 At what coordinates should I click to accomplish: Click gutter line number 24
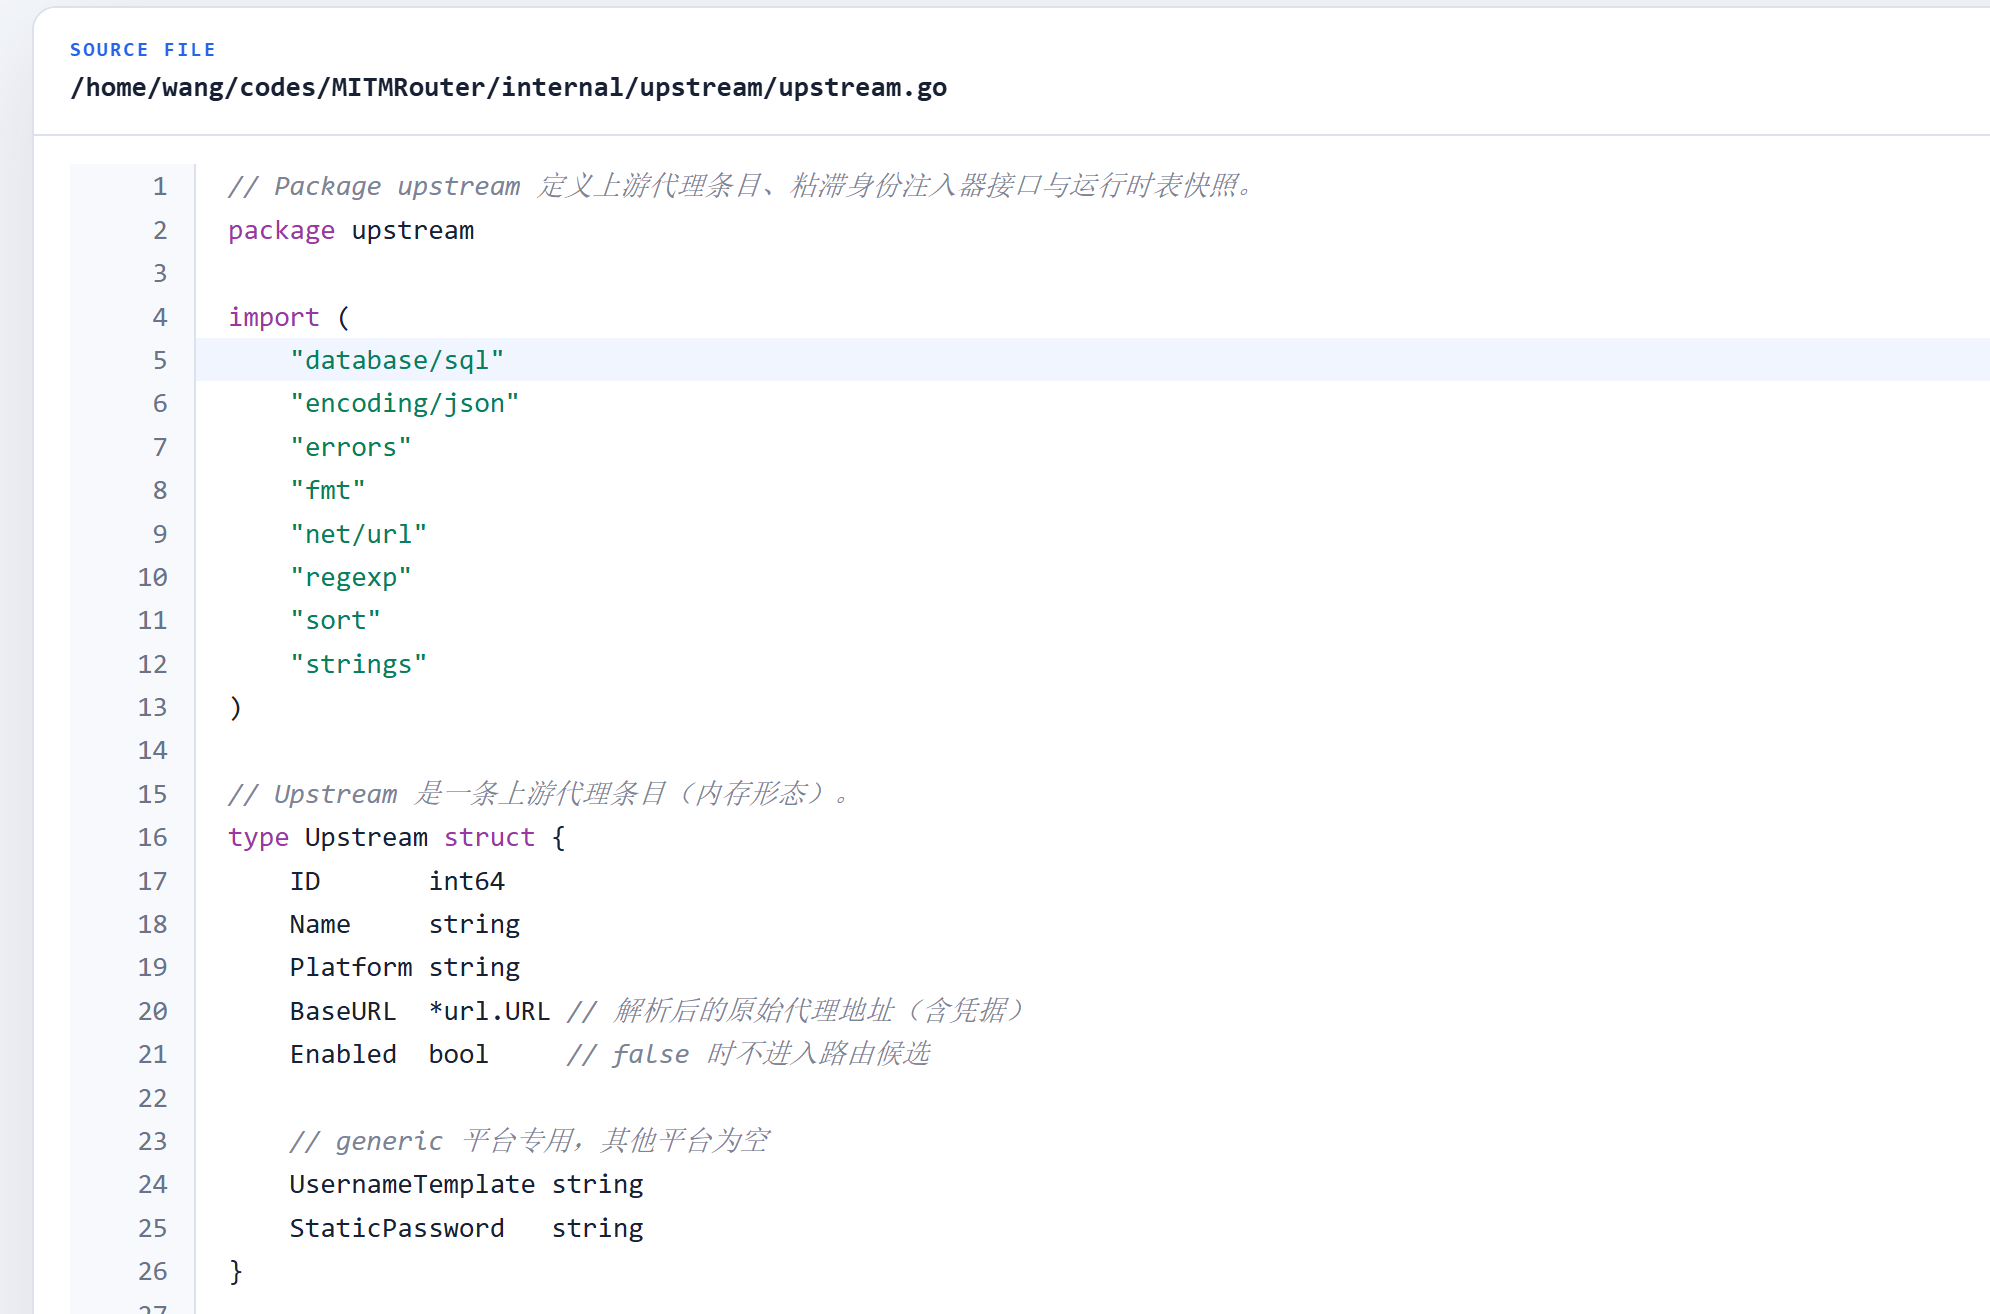(153, 1184)
